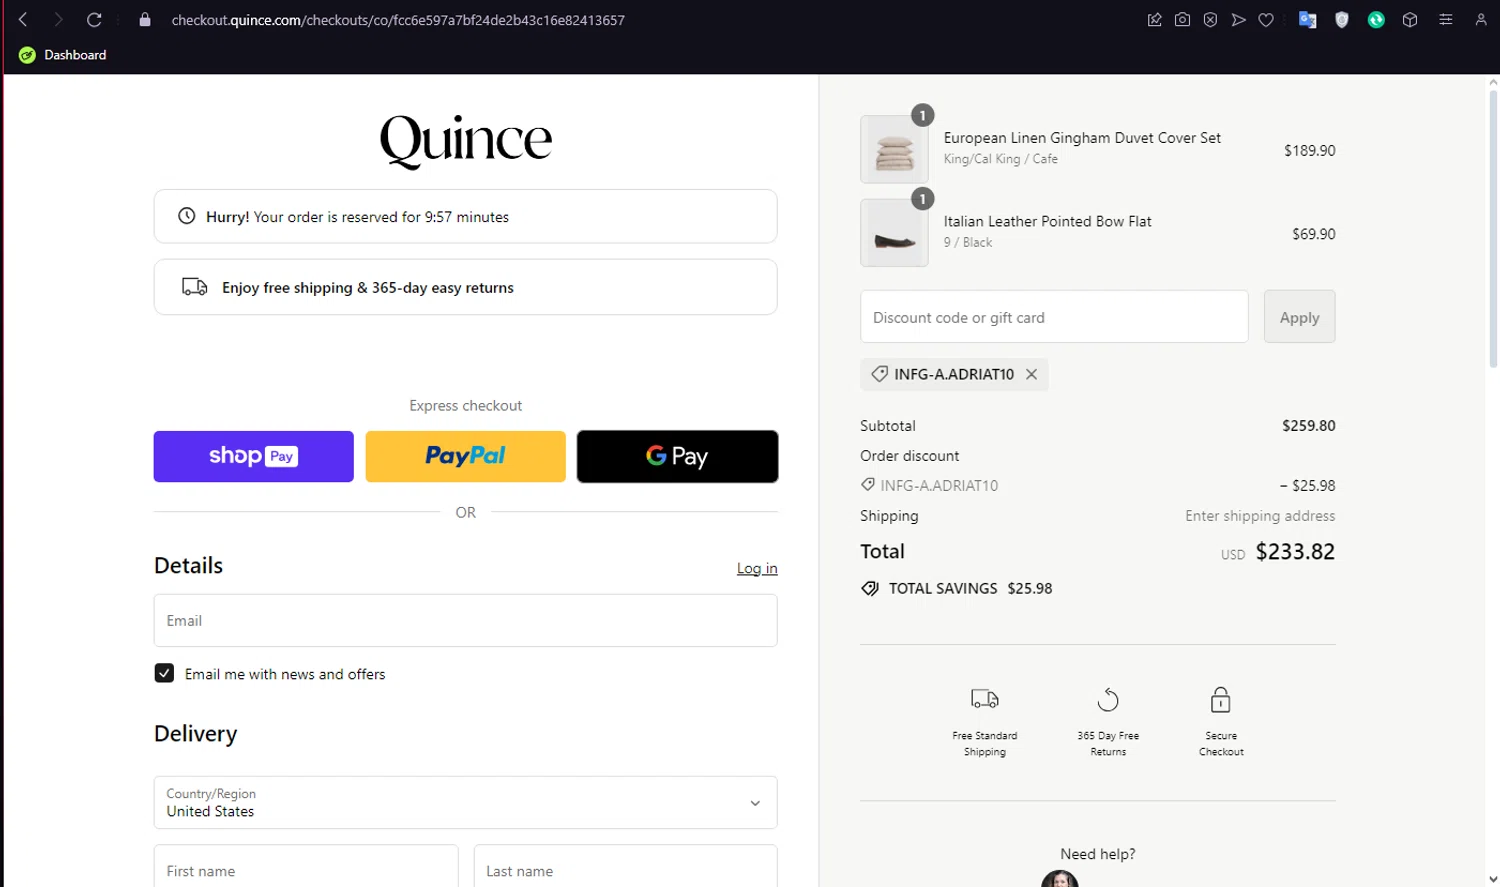Open the leather bow flat thumbnail
This screenshot has width=1500, height=887.
tap(894, 233)
